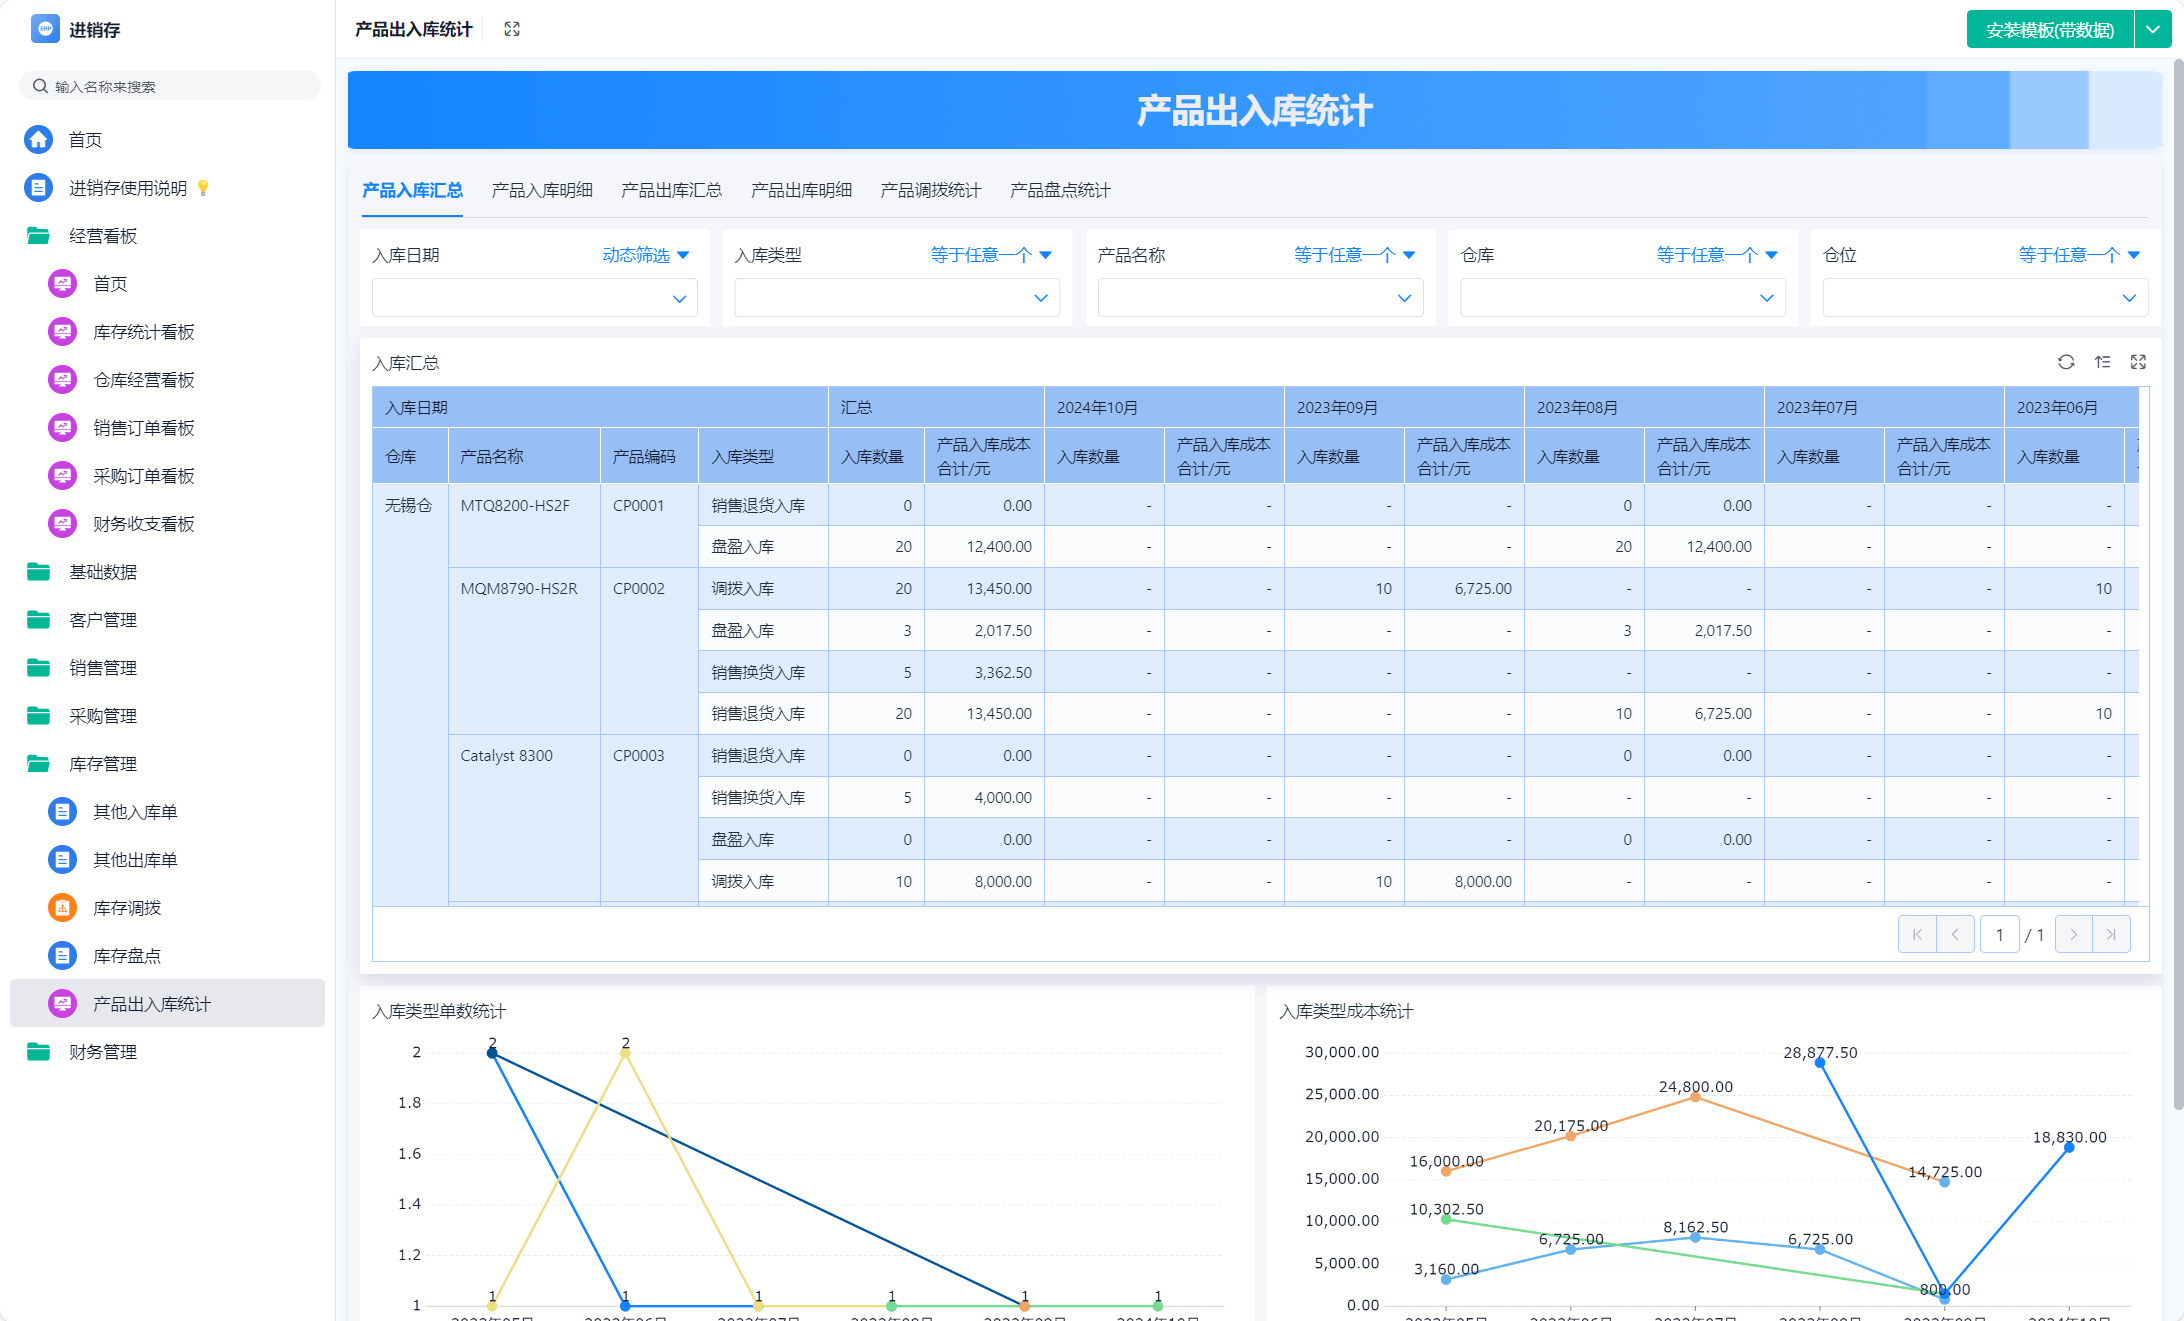Viewport: 2184px width, 1321px height.
Task: Click the 首页 home icon in sidebar
Action: (x=39, y=140)
